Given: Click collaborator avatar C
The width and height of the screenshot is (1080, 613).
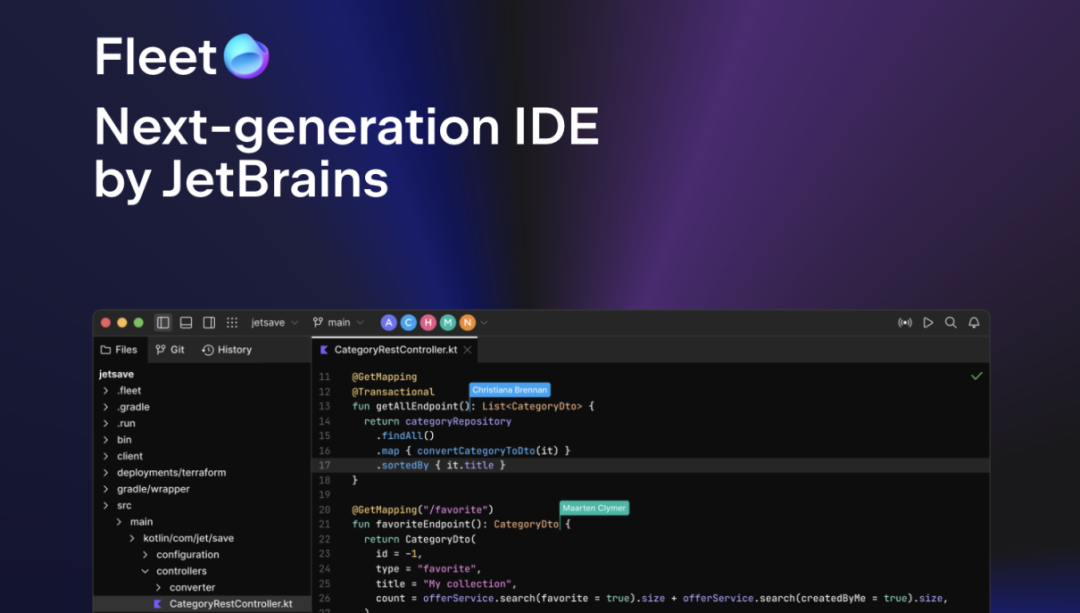Looking at the screenshot, I should click(408, 322).
